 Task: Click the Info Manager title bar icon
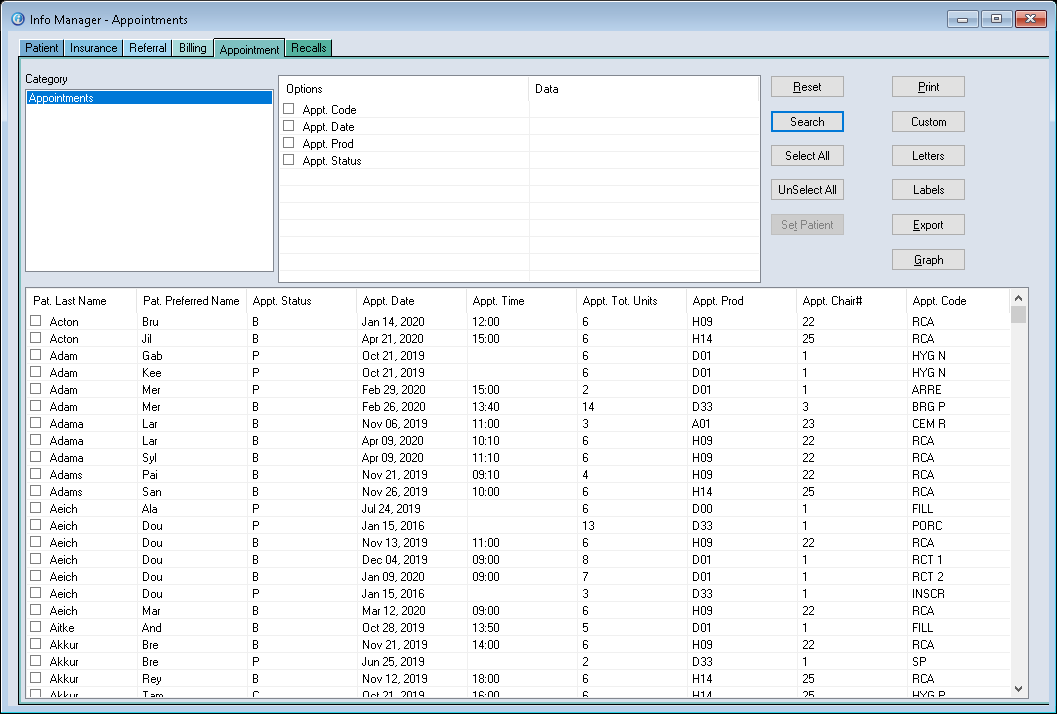[x=17, y=19]
